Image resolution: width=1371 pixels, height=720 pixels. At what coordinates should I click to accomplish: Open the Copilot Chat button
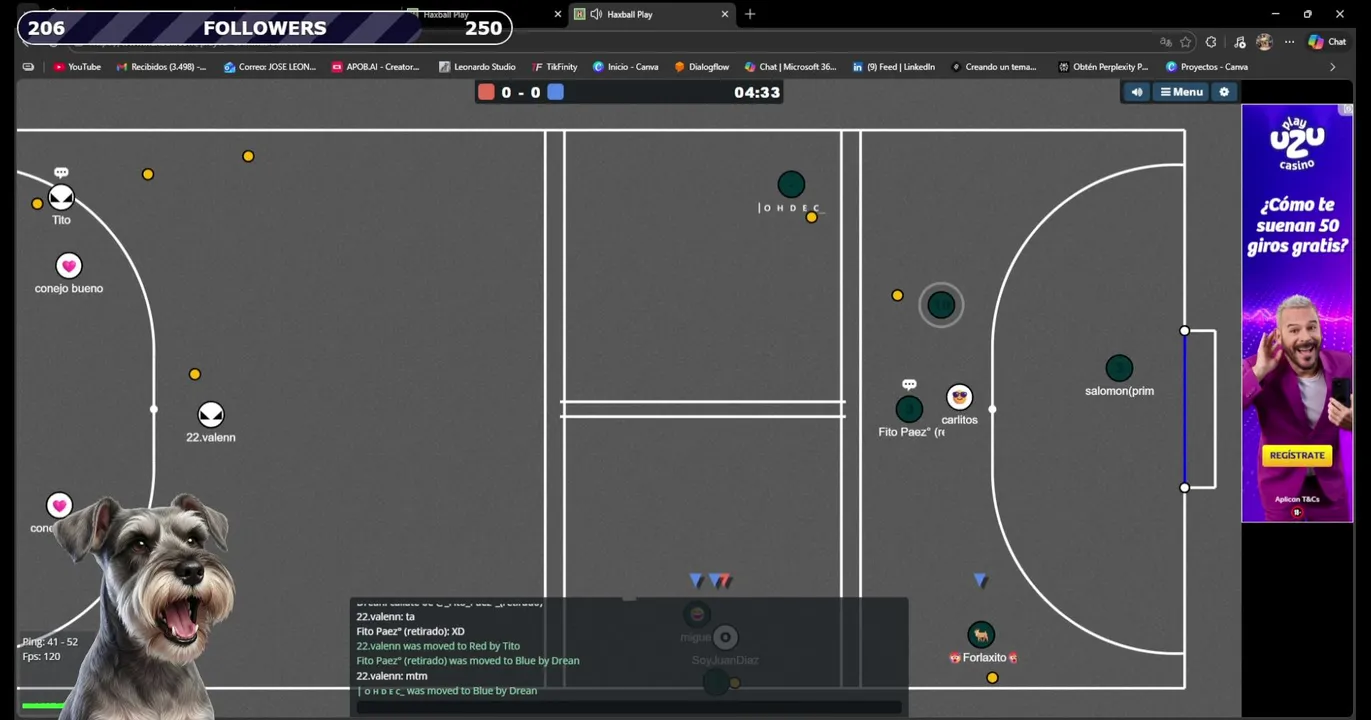point(1327,42)
